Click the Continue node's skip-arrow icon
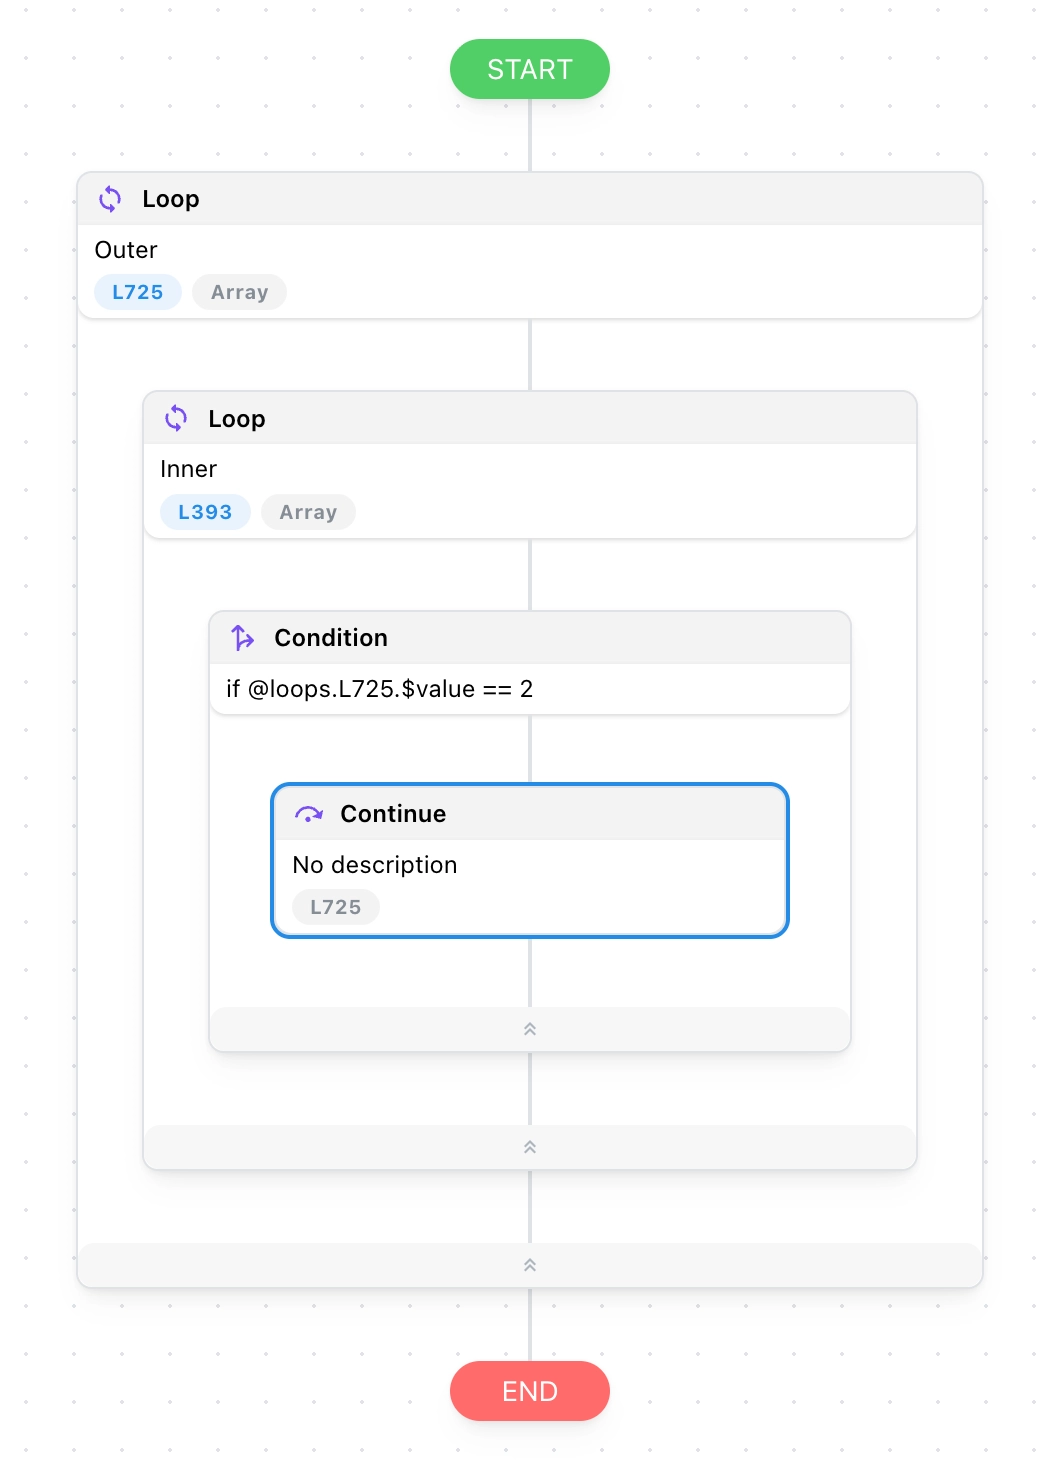This screenshot has height=1460, width=1060. 308,814
